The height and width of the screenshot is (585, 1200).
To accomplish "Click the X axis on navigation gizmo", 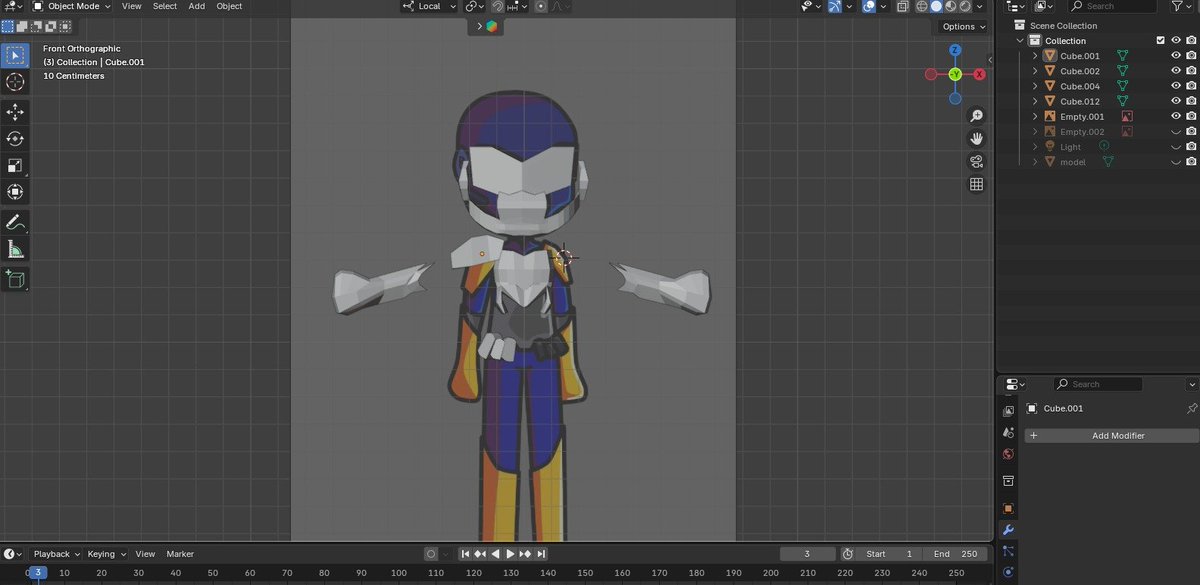I will click(x=980, y=74).
